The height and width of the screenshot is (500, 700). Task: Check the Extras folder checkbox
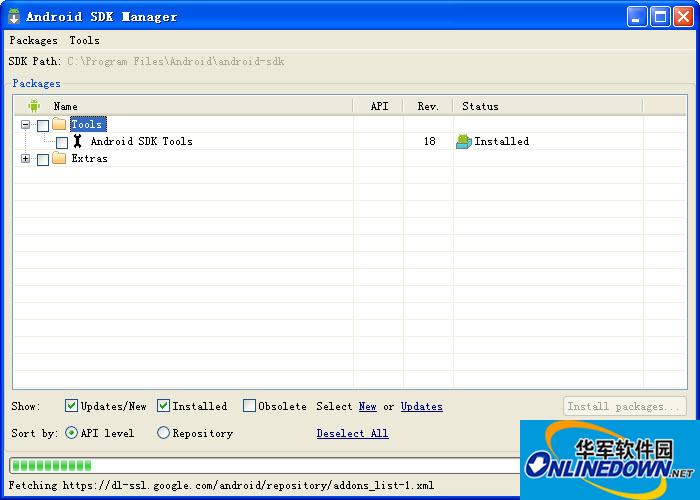point(43,159)
